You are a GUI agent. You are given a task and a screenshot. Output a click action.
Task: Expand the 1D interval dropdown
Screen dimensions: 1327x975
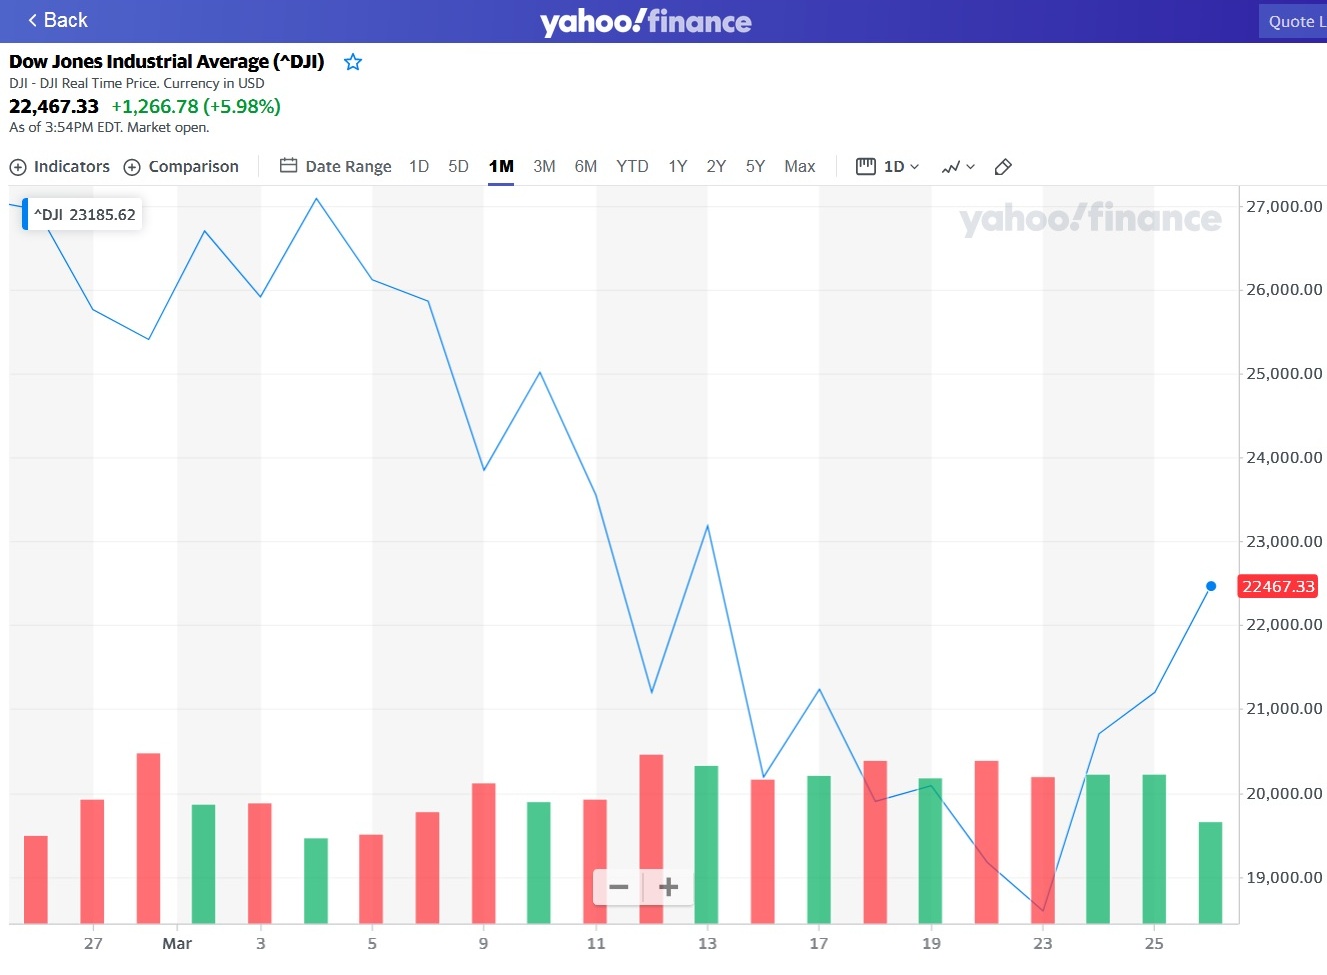[888, 167]
